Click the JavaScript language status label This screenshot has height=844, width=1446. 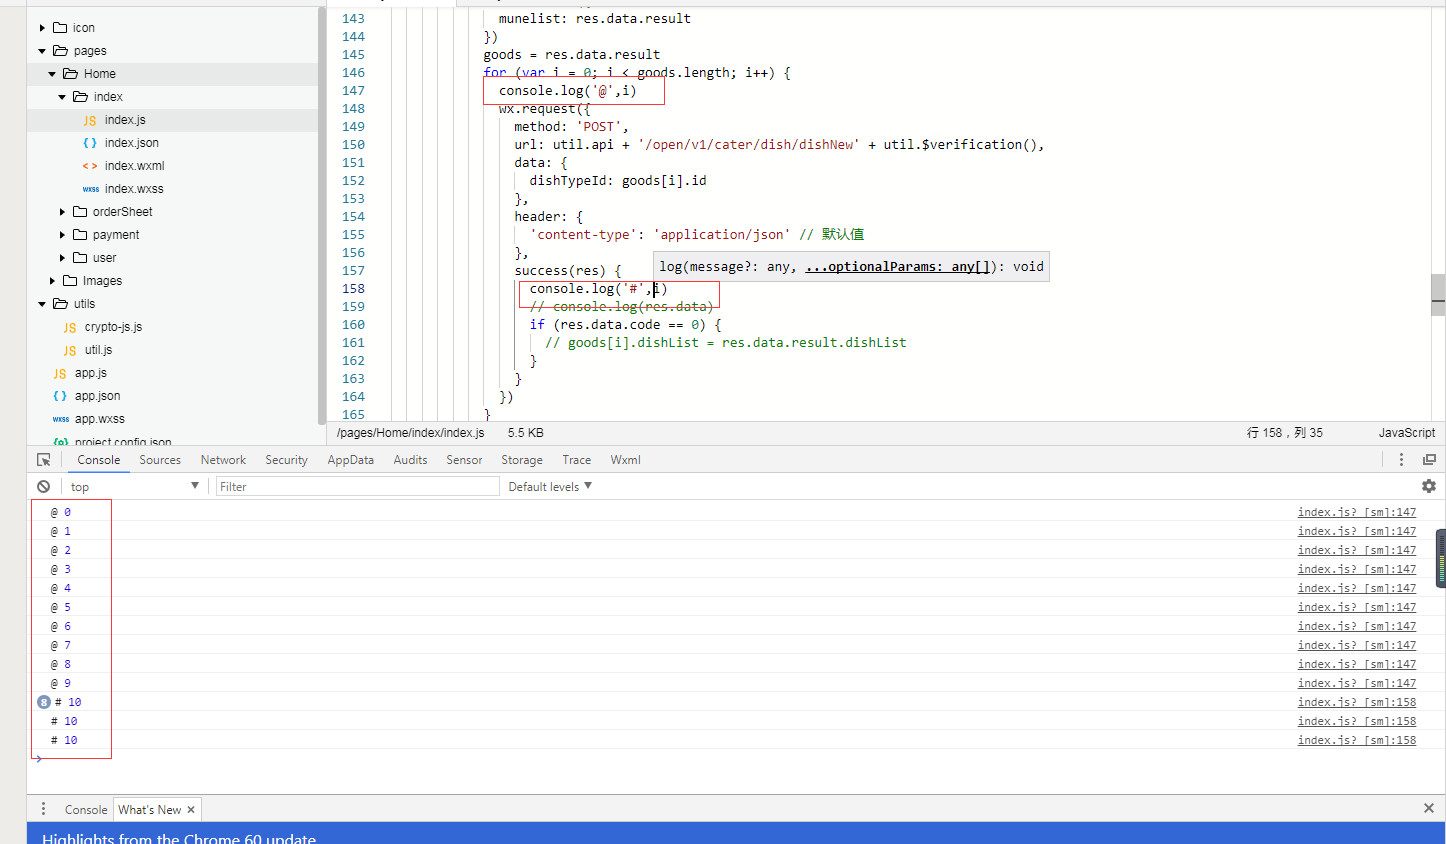1406,433
